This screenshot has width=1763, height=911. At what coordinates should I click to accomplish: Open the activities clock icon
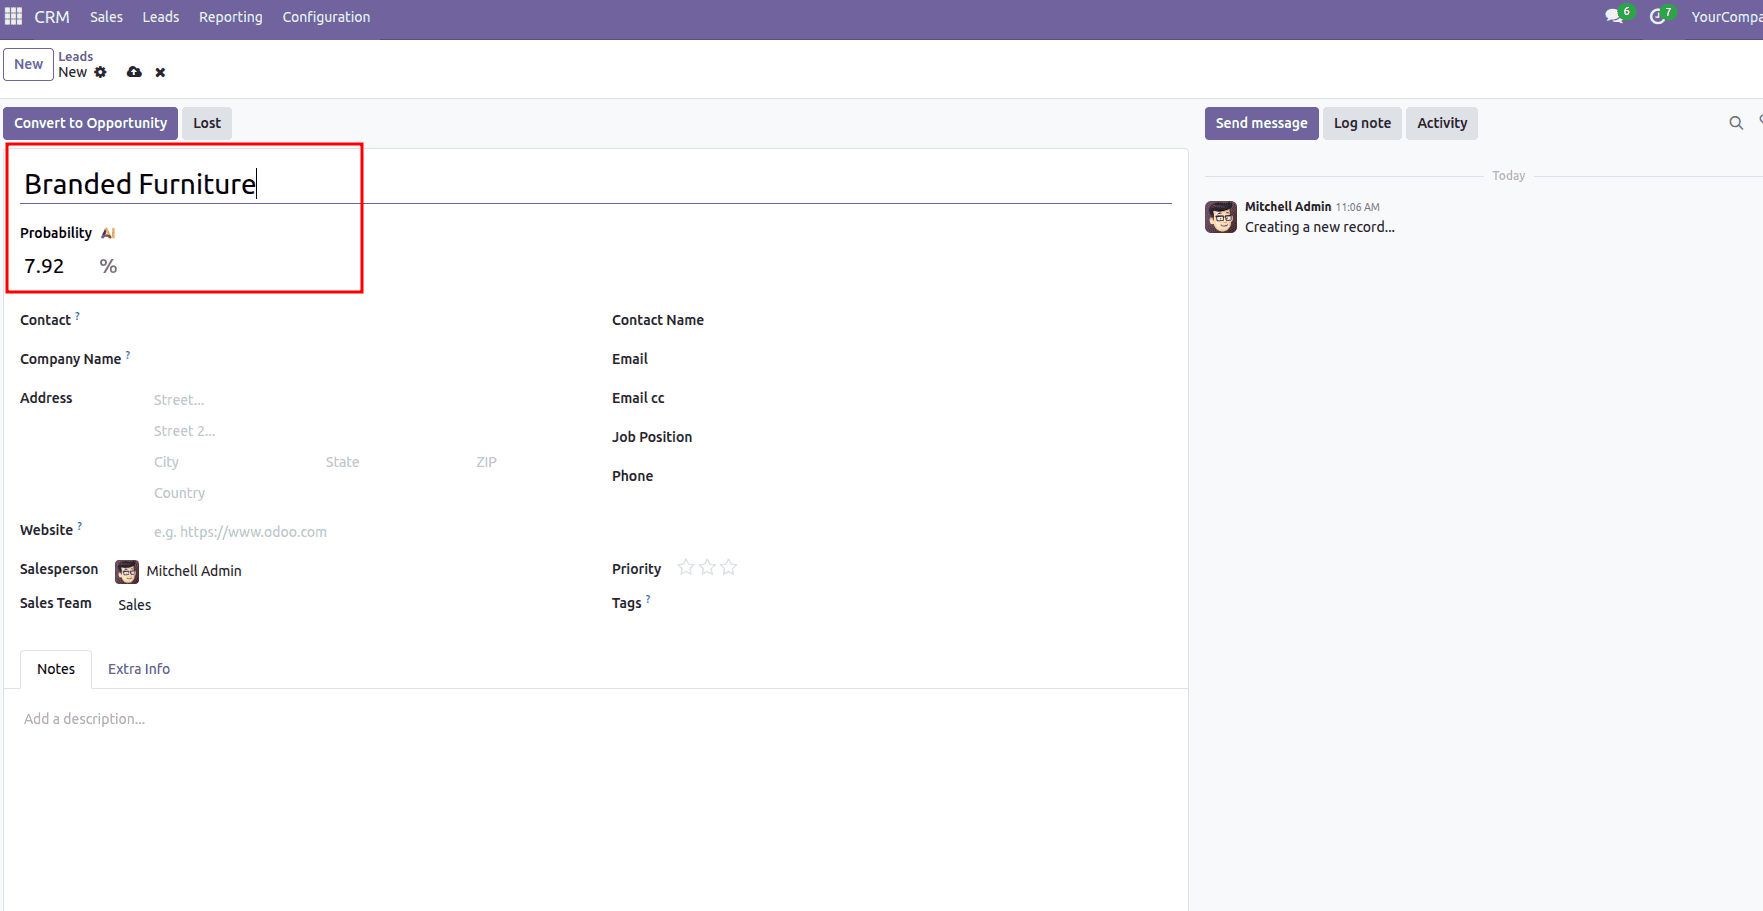point(1657,15)
